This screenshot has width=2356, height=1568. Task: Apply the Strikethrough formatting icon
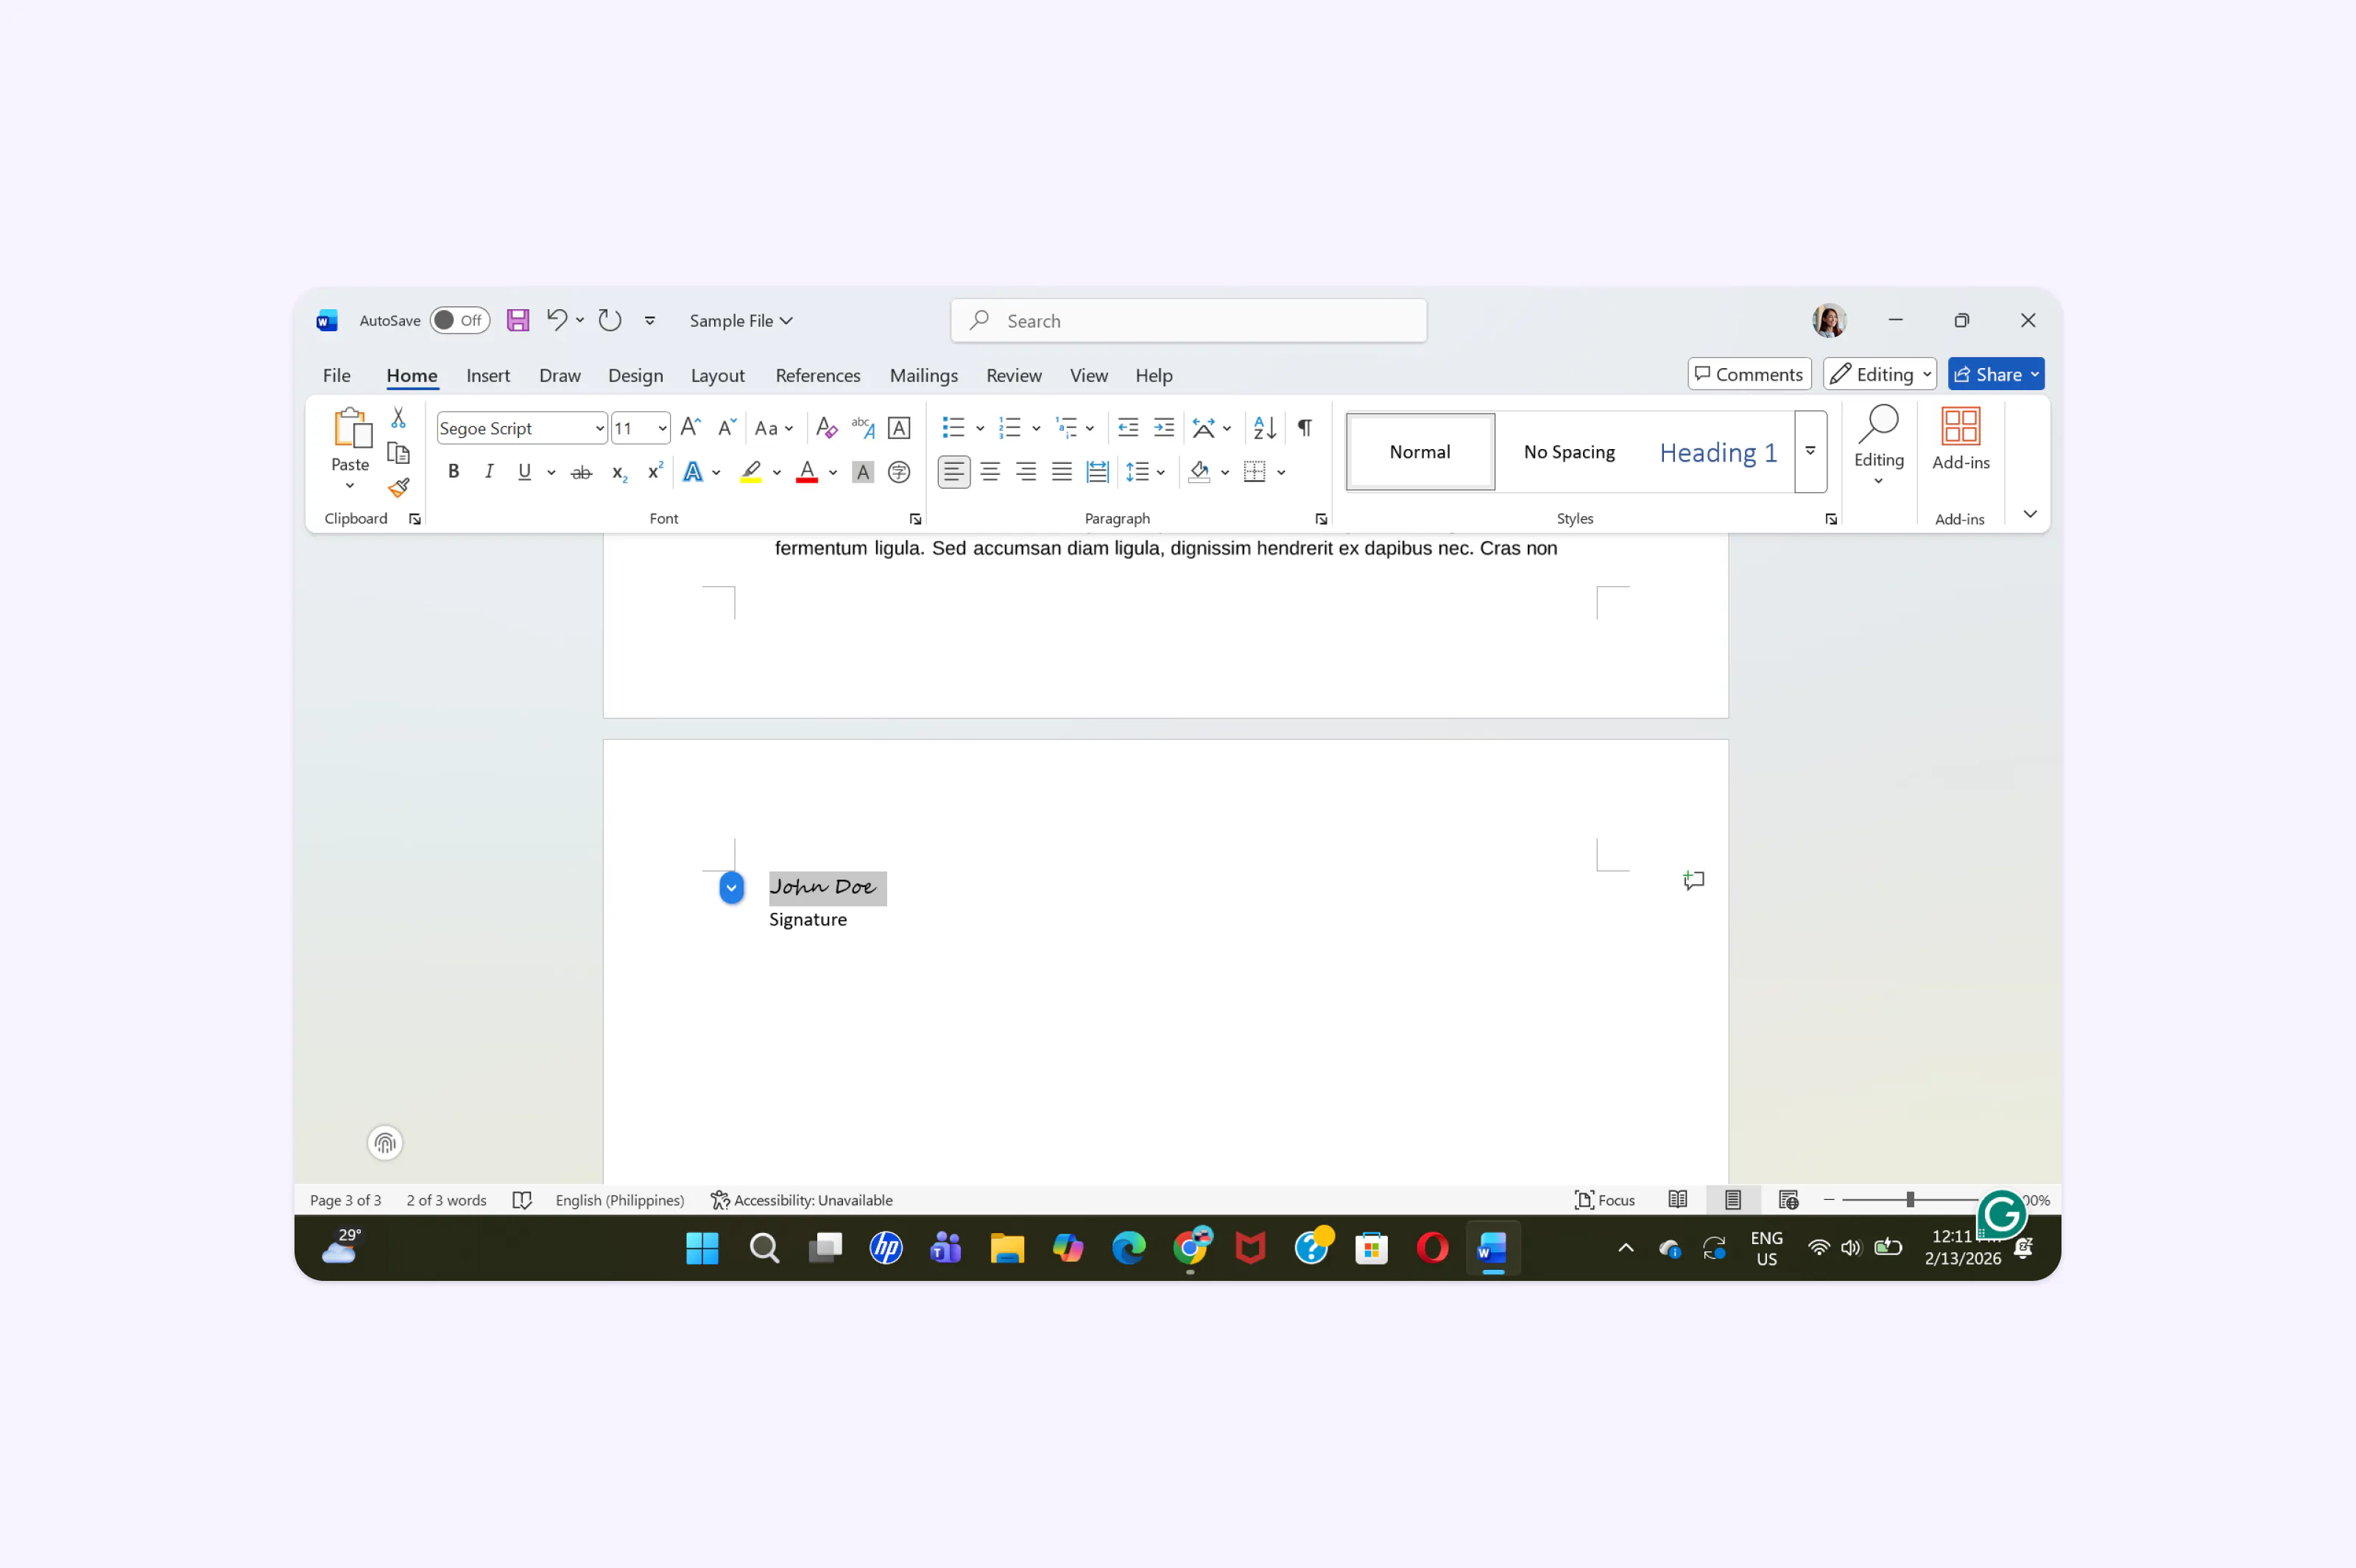[x=581, y=473]
